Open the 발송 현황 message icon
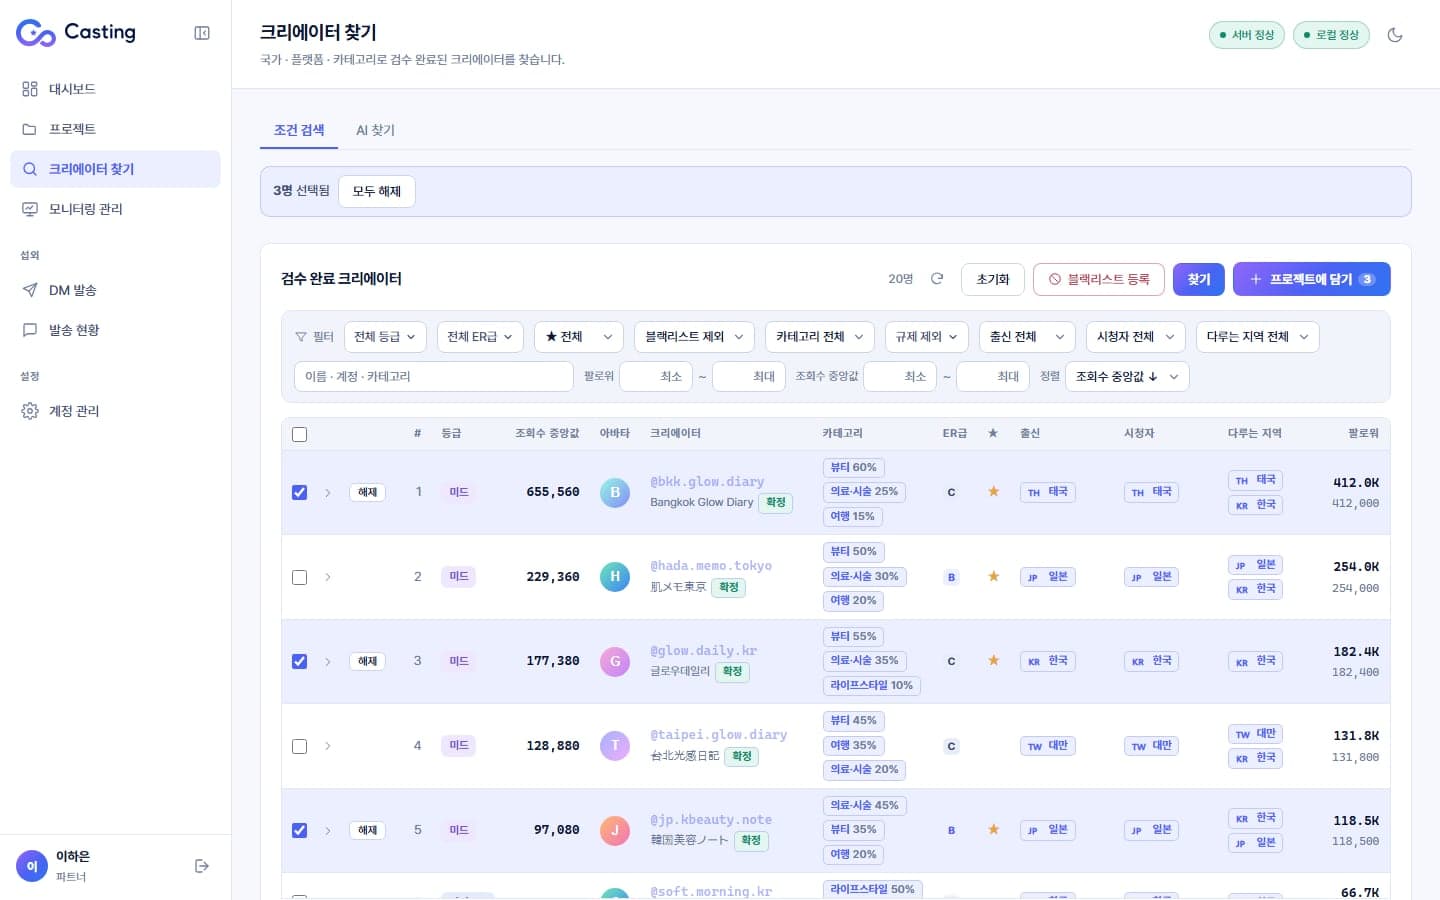Image resolution: width=1440 pixels, height=900 pixels. point(30,330)
